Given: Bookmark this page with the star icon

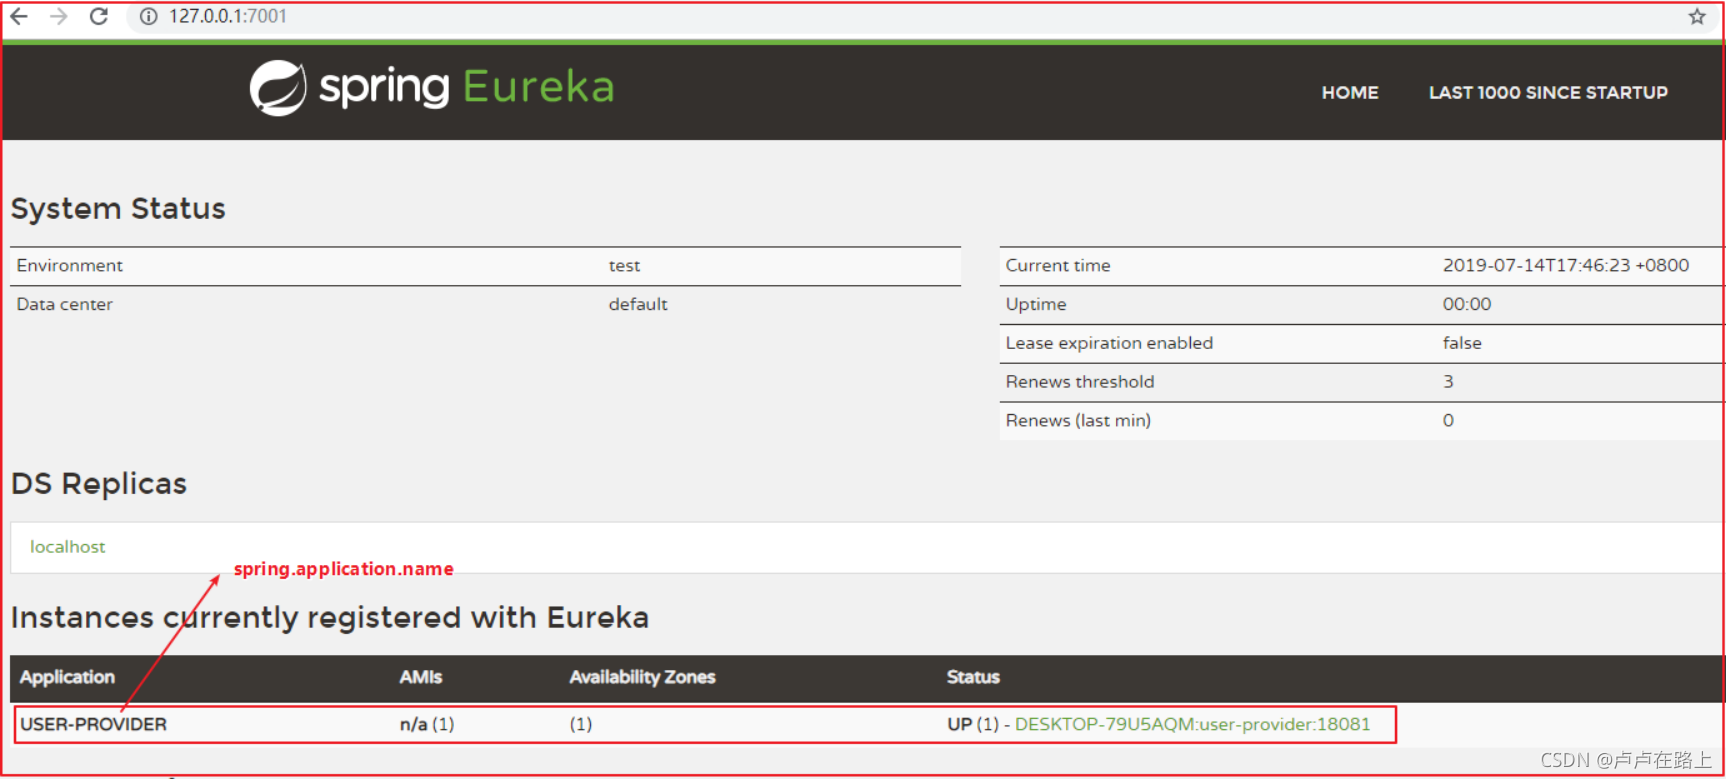Looking at the screenshot, I should pos(1697,16).
